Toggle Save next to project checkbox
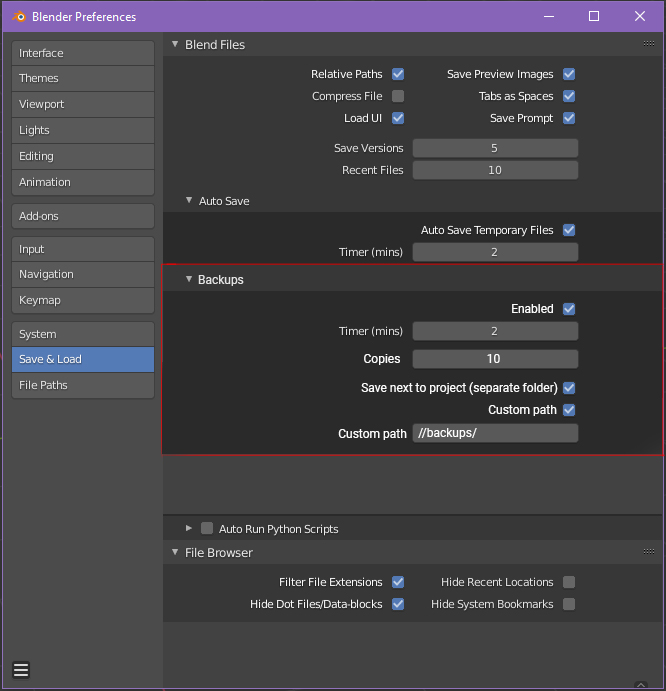Viewport: 666px width, 691px height. pyautogui.click(x=569, y=388)
